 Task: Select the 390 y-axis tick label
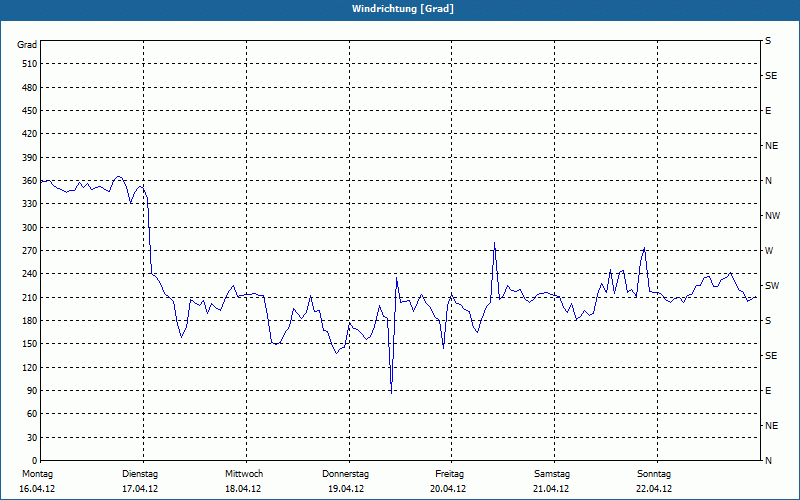30,158
